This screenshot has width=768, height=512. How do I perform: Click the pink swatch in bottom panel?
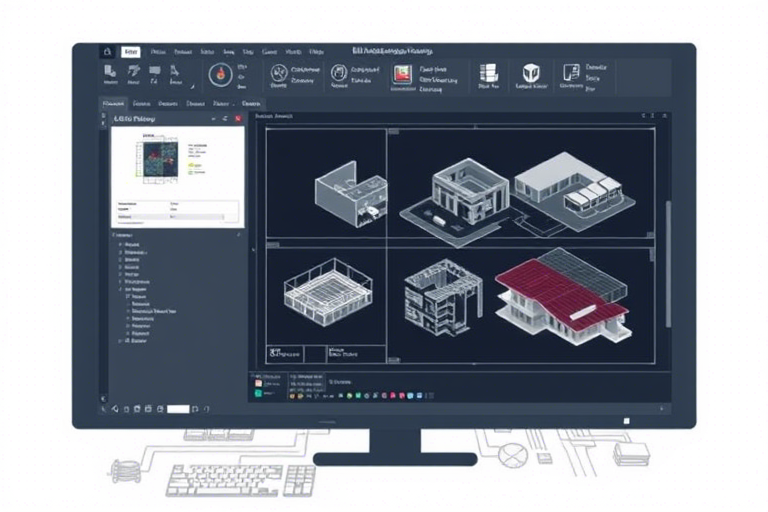pyautogui.click(x=258, y=384)
